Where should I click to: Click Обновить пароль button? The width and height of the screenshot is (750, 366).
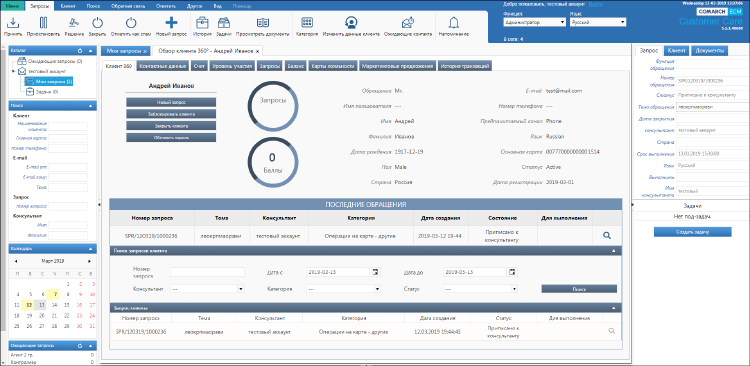point(171,138)
